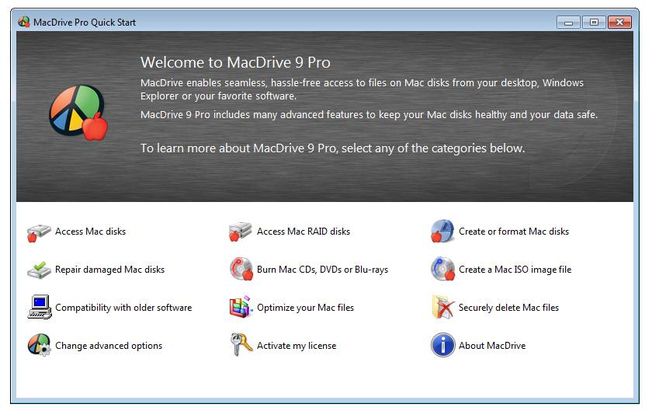659x418 pixels.
Task: Open the About MacDrive link
Action: 492,346
